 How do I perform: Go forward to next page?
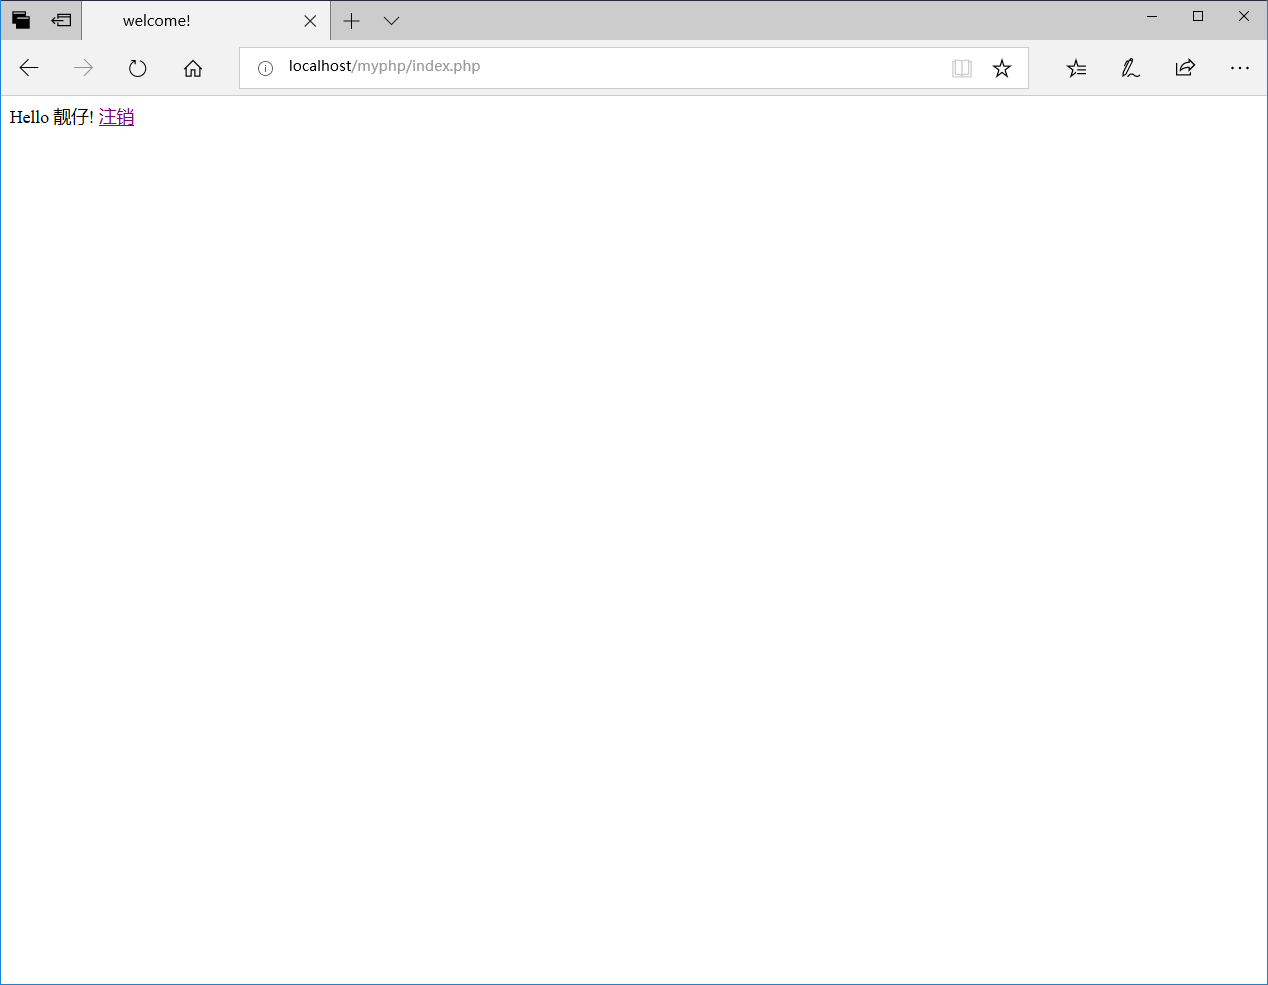tap(83, 68)
